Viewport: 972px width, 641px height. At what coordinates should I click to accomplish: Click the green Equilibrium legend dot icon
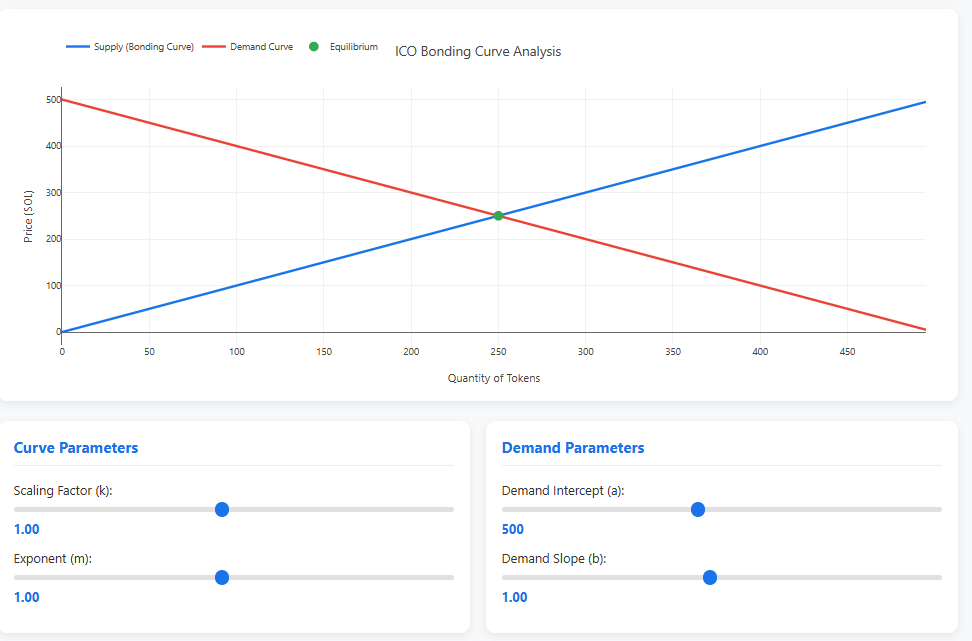[314, 46]
